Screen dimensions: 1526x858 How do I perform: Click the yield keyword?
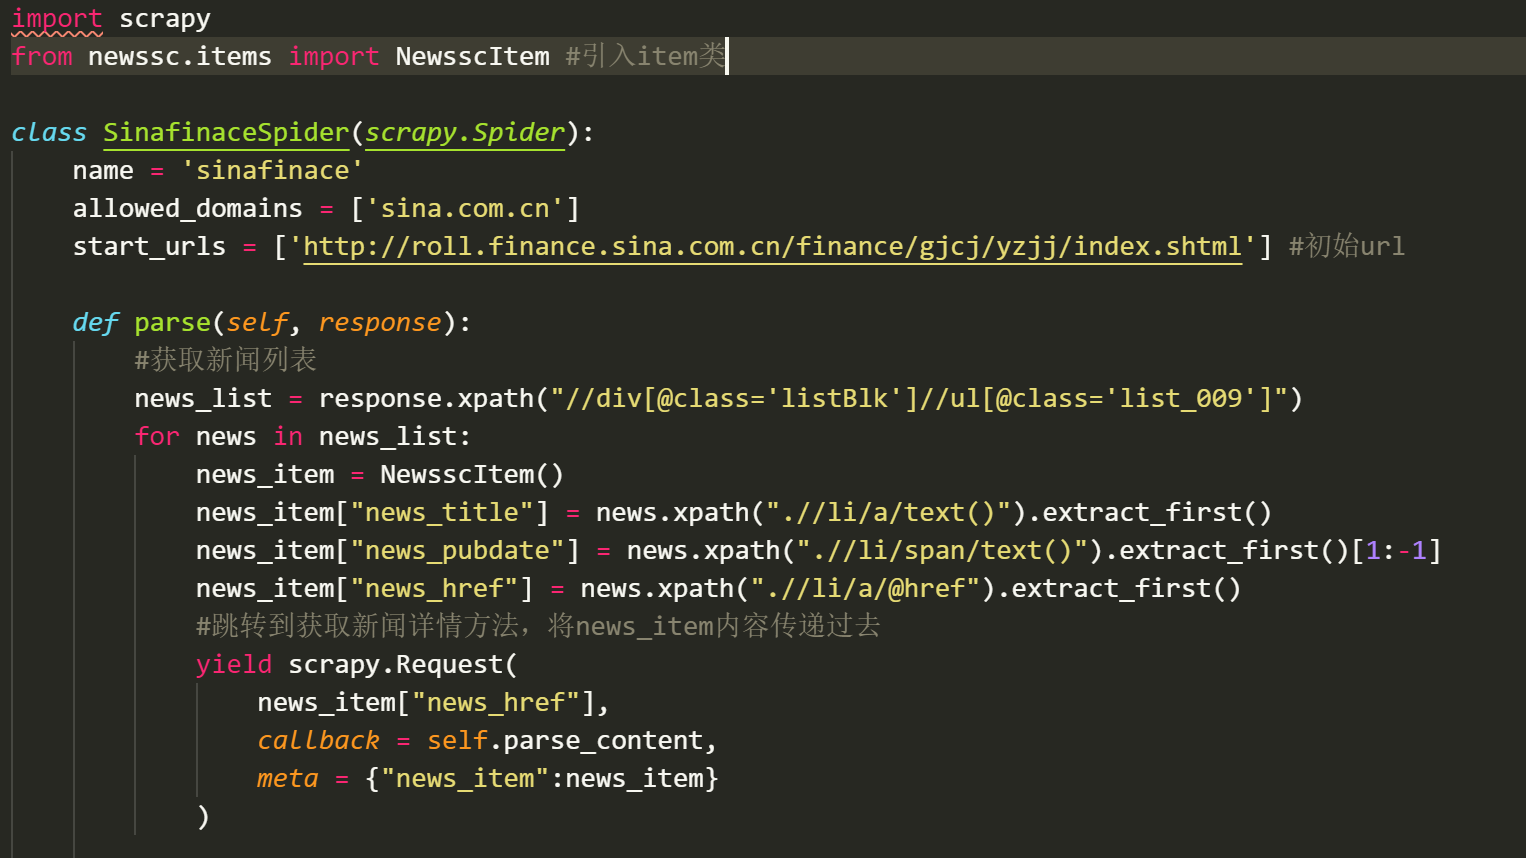[x=234, y=665]
